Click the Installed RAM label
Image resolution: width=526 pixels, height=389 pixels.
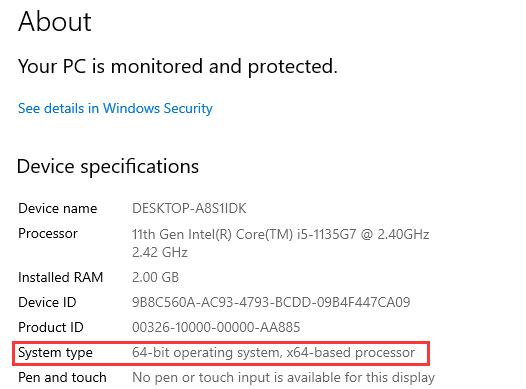tap(61, 278)
